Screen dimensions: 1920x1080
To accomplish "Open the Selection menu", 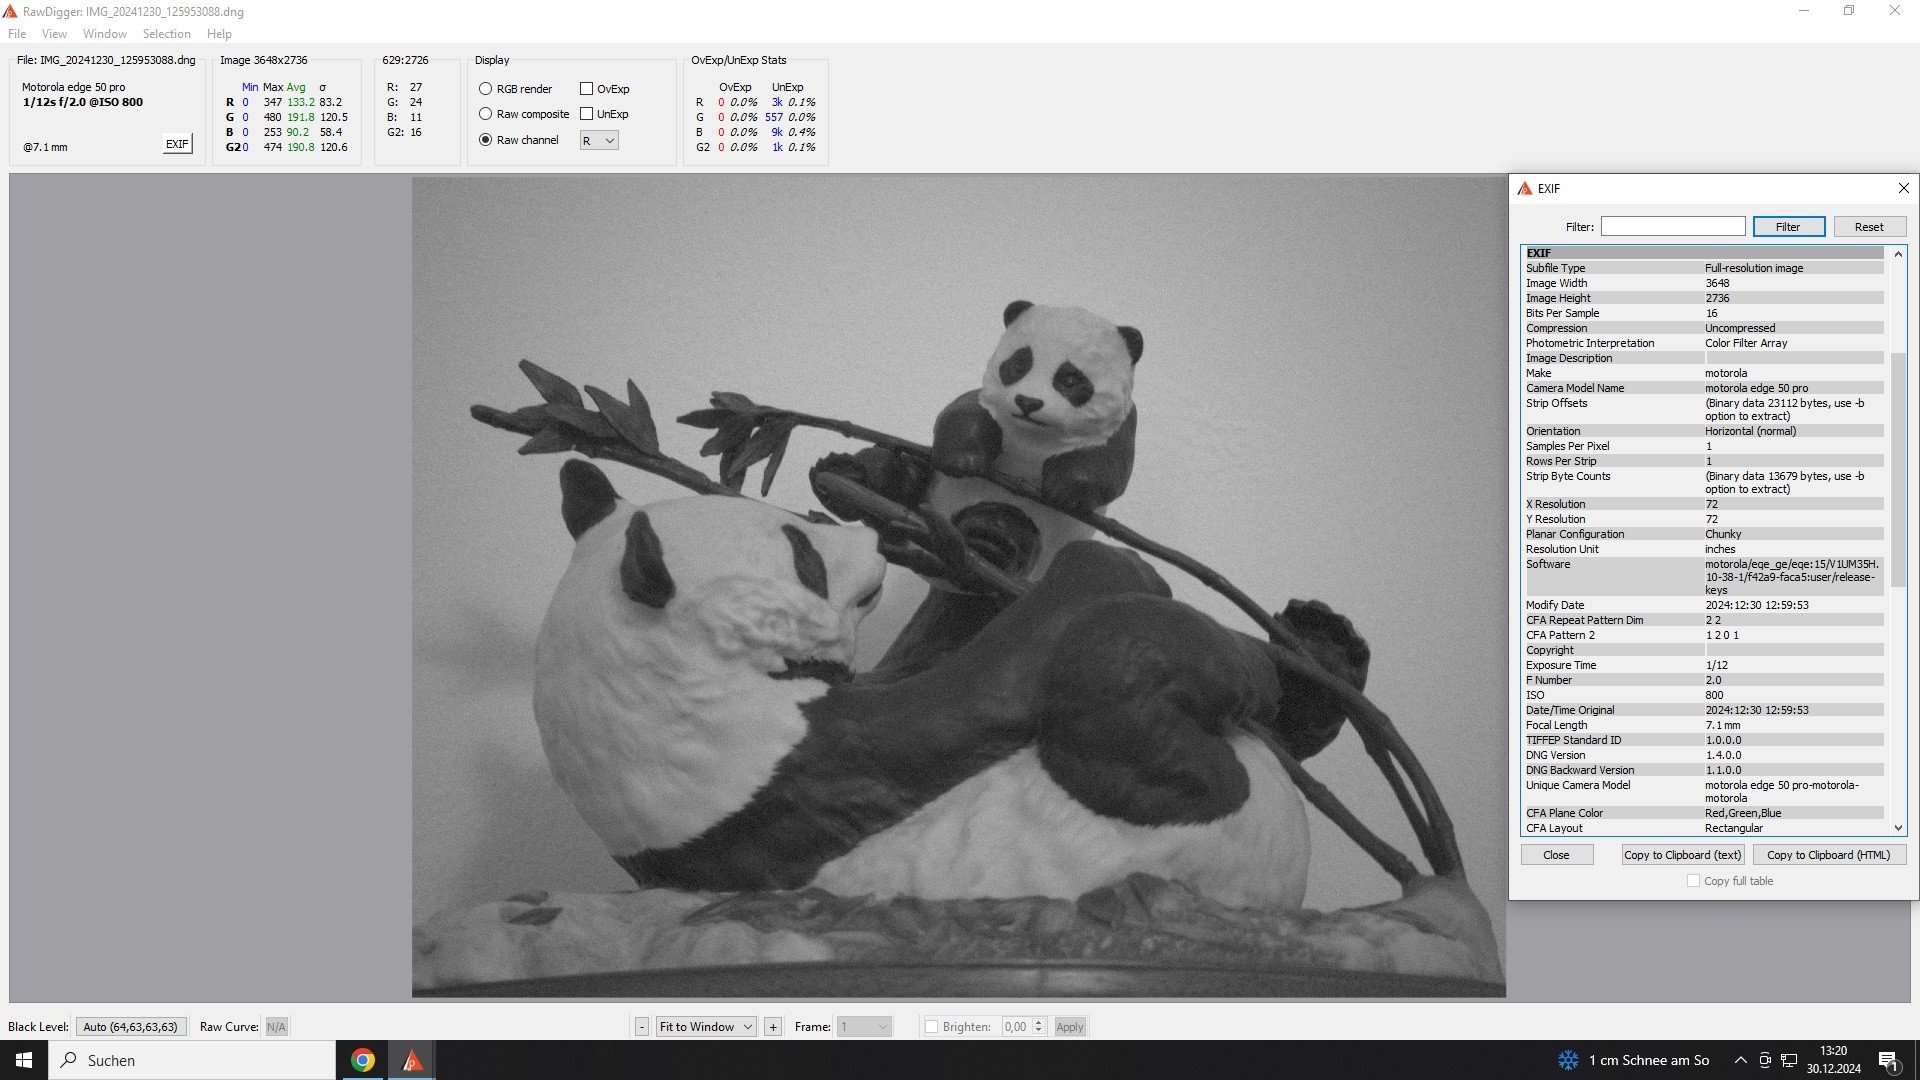I will (x=166, y=34).
